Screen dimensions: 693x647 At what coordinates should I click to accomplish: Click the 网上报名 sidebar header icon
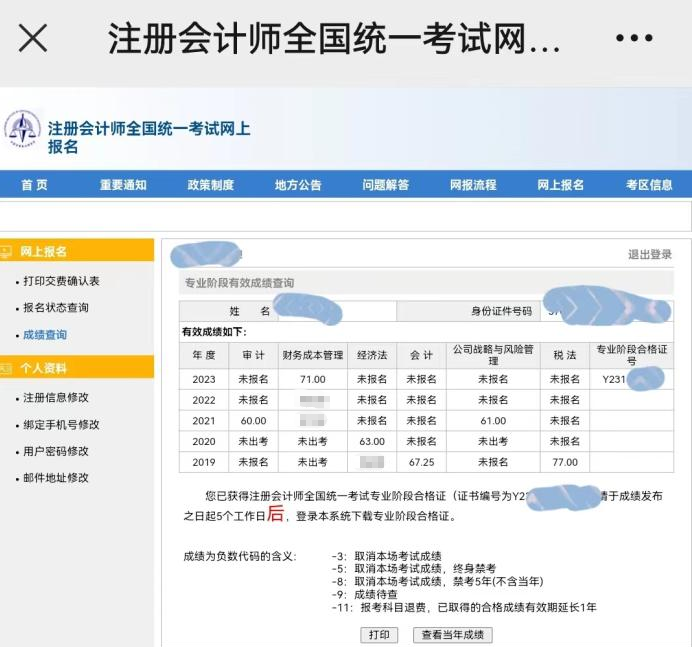pyautogui.click(x=6, y=251)
